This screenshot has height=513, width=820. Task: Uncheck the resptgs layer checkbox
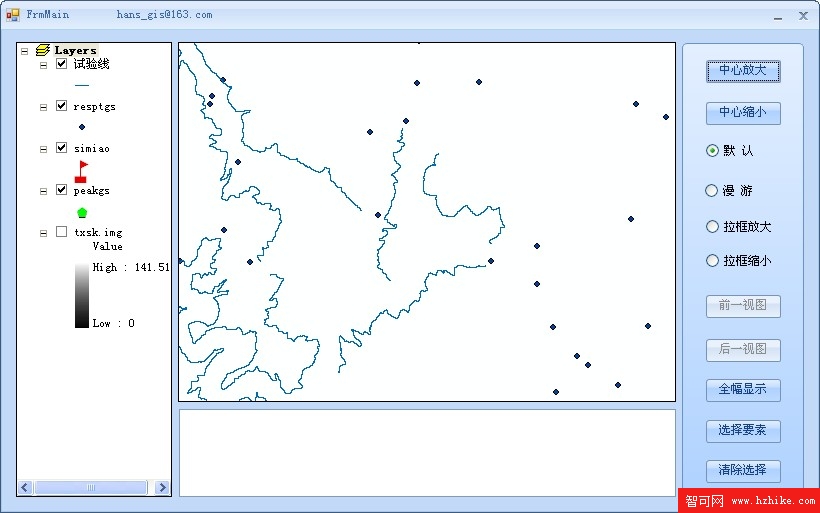(x=61, y=106)
